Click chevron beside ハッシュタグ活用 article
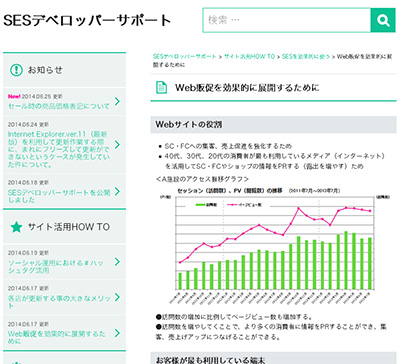The width and height of the screenshot is (400, 364). 117,262
